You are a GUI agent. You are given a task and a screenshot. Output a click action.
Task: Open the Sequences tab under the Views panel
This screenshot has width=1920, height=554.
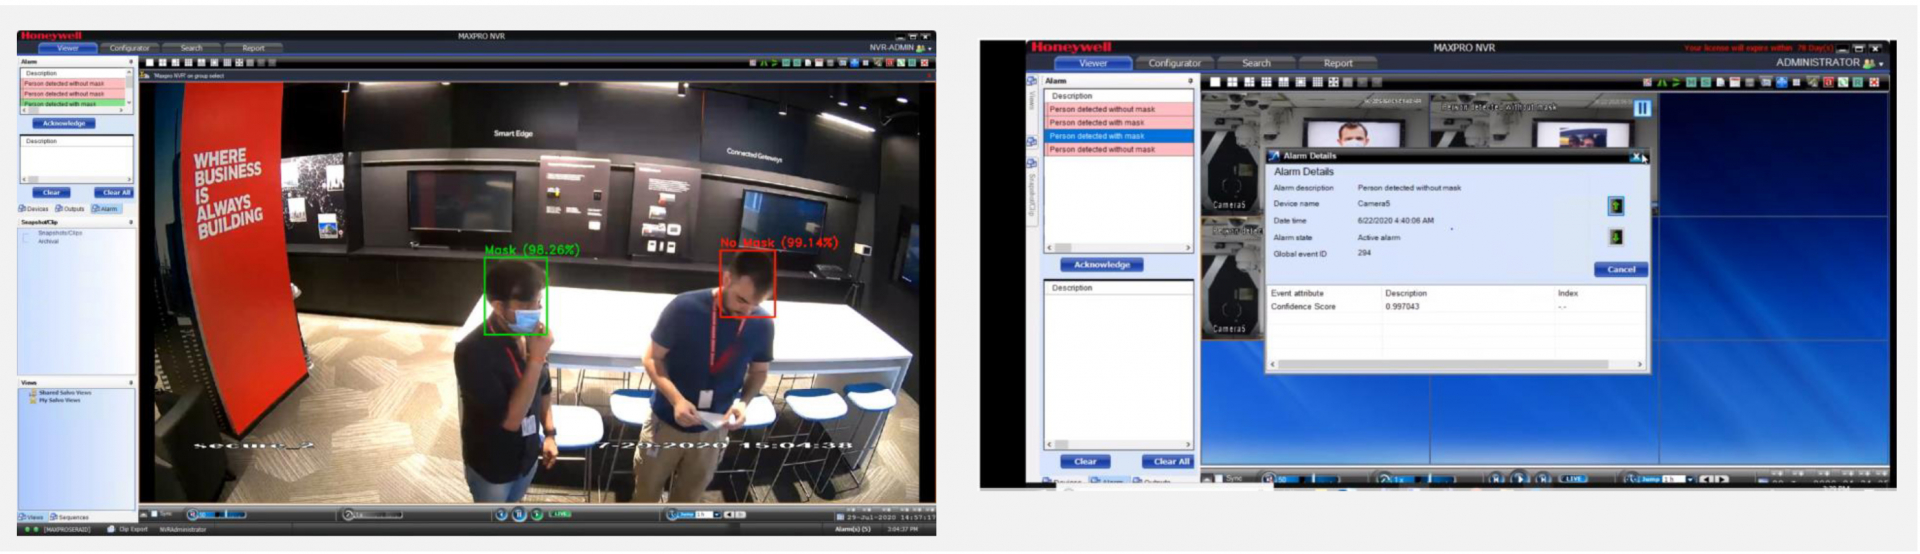[x=69, y=517]
